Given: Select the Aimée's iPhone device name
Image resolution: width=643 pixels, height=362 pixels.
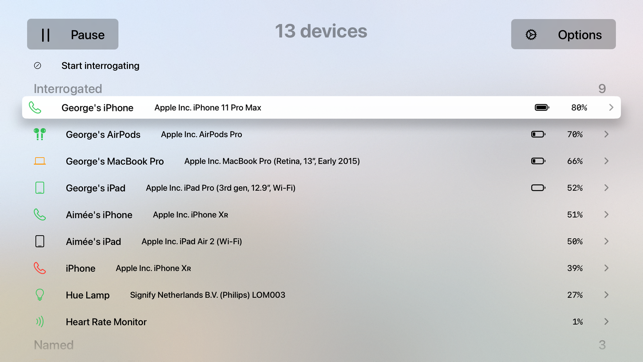Looking at the screenshot, I should point(99,215).
